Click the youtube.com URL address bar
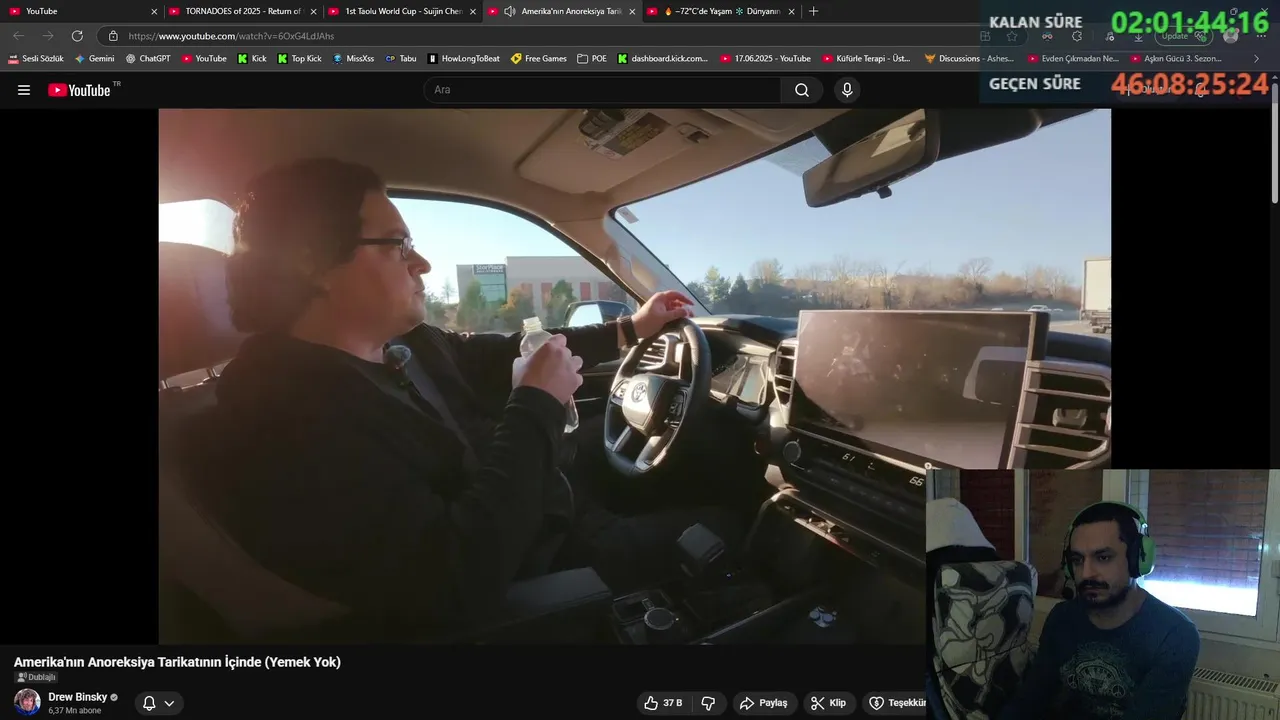Image resolution: width=1280 pixels, height=720 pixels. (540, 36)
